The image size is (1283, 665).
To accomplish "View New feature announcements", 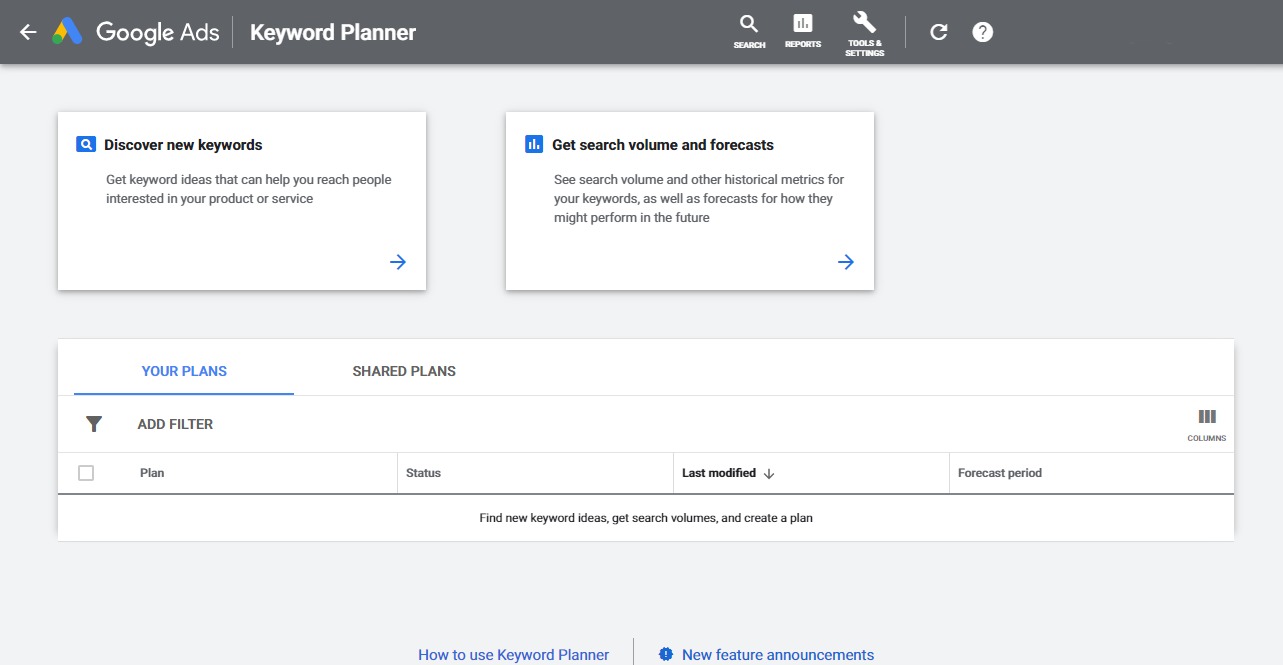I will pos(777,654).
